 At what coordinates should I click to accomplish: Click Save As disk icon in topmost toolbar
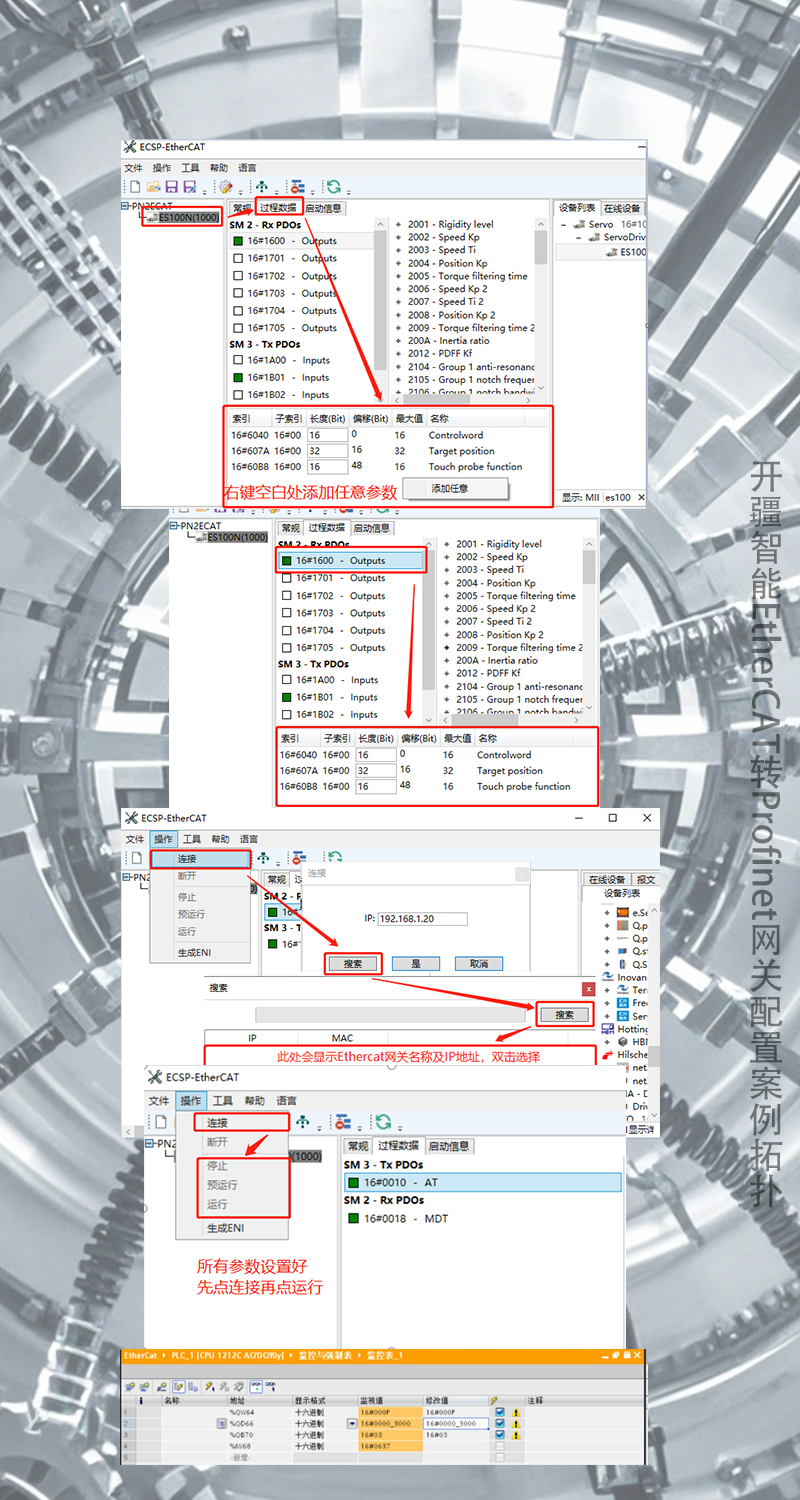(189, 187)
